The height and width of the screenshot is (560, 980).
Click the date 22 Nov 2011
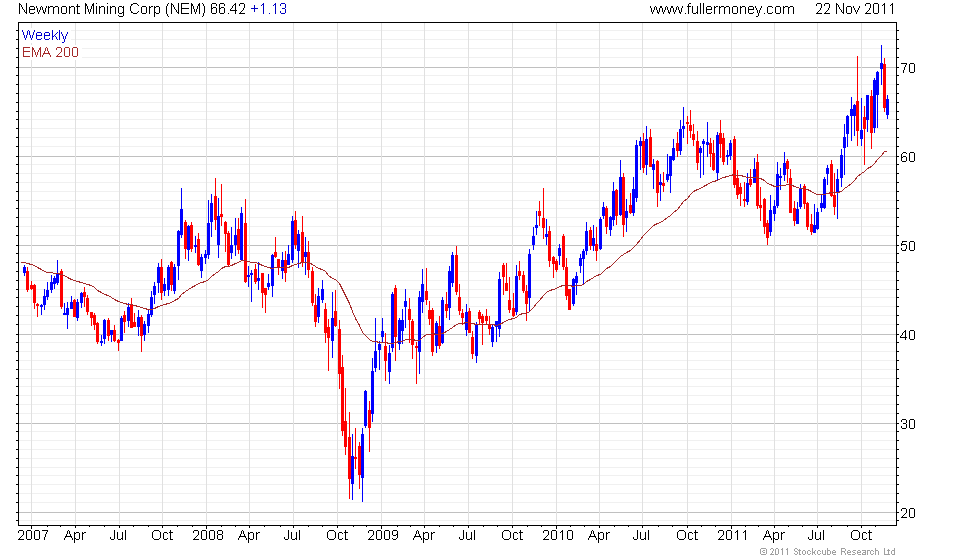855,9
